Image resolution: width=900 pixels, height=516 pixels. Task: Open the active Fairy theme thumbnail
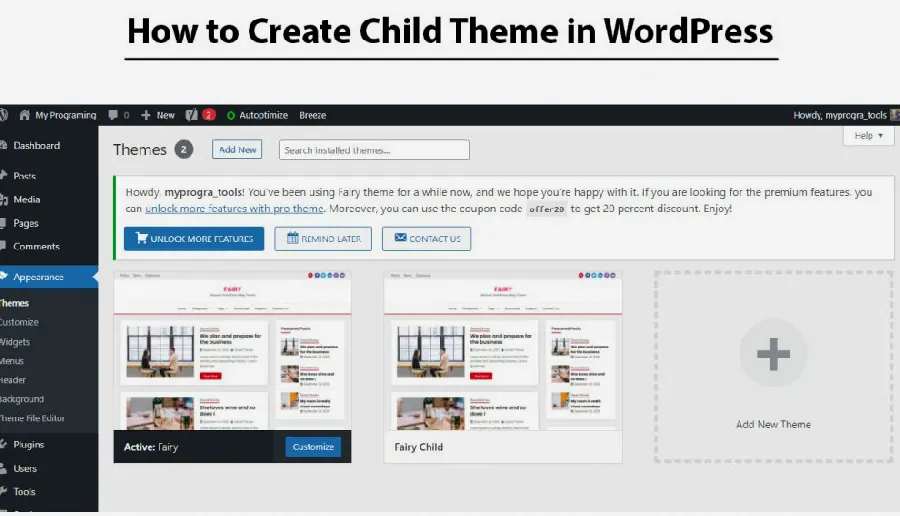click(x=232, y=351)
